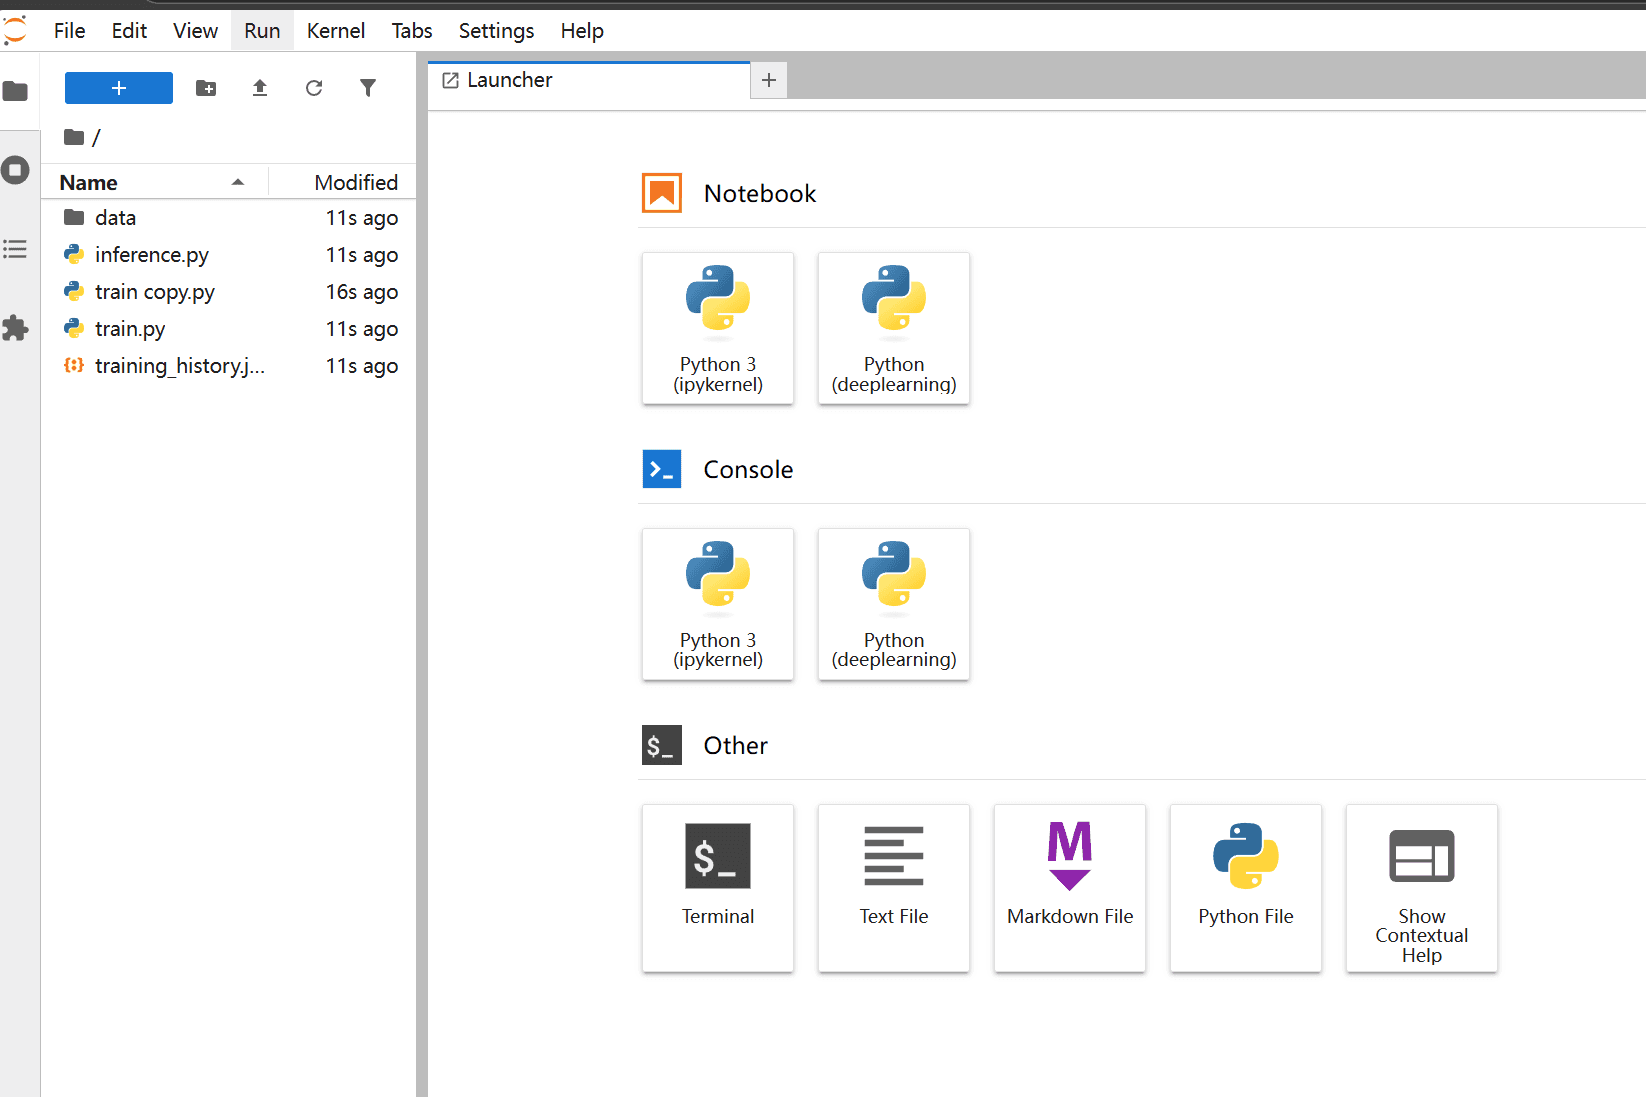Open the Kernel menu
Image resolution: width=1646 pixels, height=1097 pixels.
coord(335,31)
